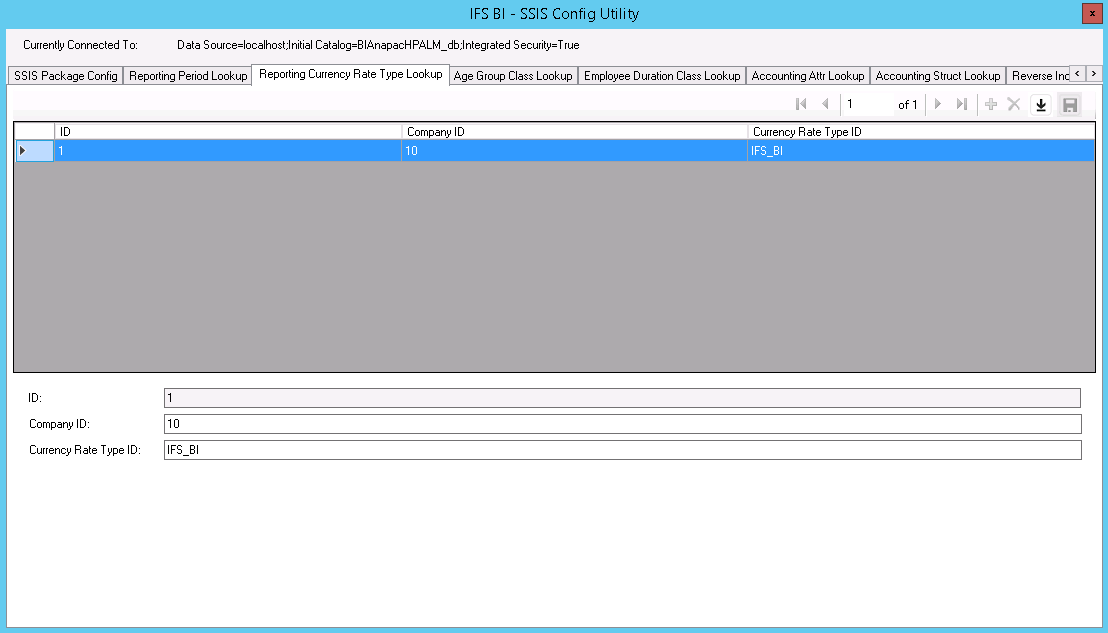The image size is (1108, 633).
Task: Click the Company ID text field
Action: point(621,424)
